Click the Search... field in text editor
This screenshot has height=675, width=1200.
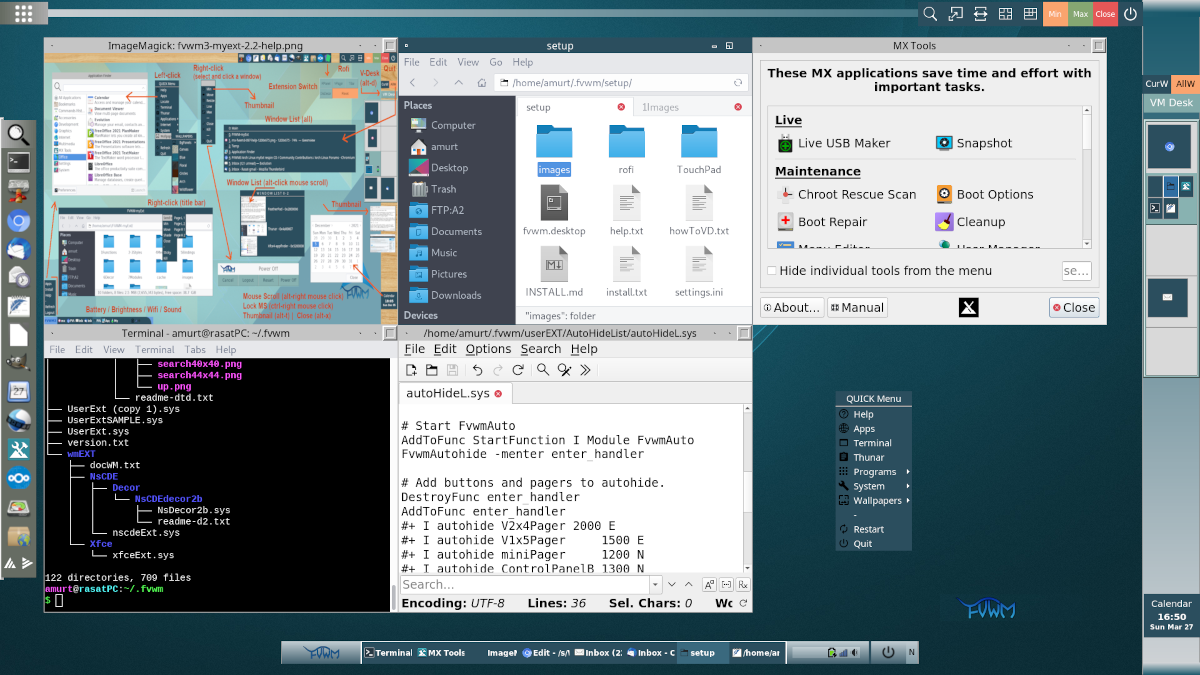click(x=523, y=585)
